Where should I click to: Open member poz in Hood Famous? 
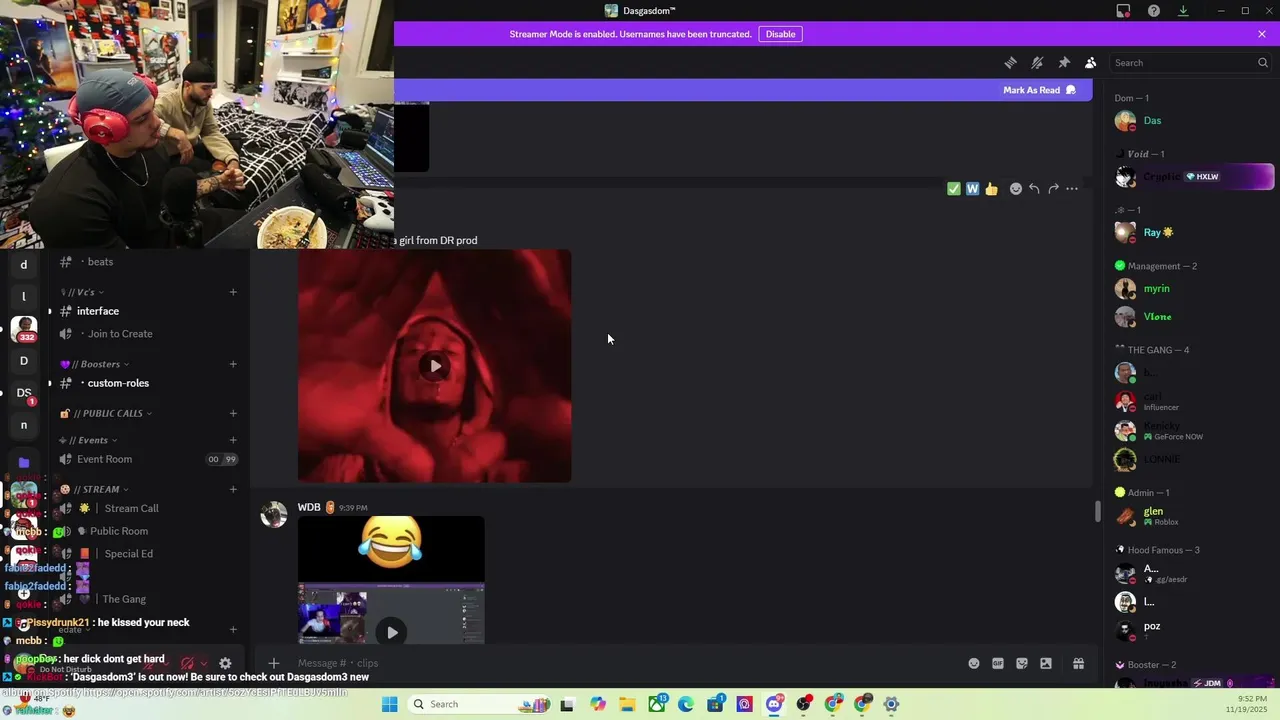click(1190, 630)
